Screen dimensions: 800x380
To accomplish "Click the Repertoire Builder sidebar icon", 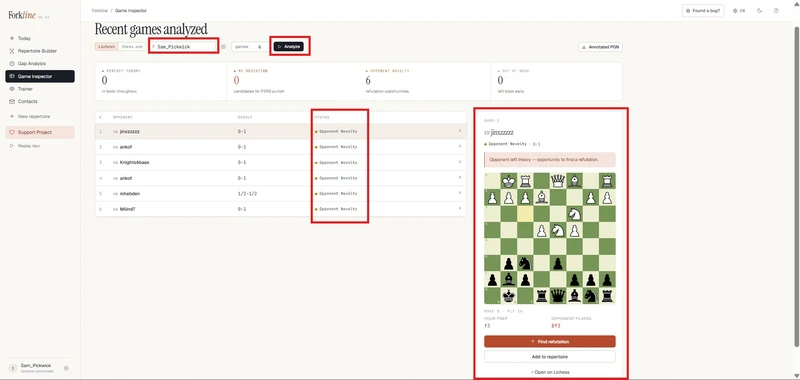I will tap(12, 51).
